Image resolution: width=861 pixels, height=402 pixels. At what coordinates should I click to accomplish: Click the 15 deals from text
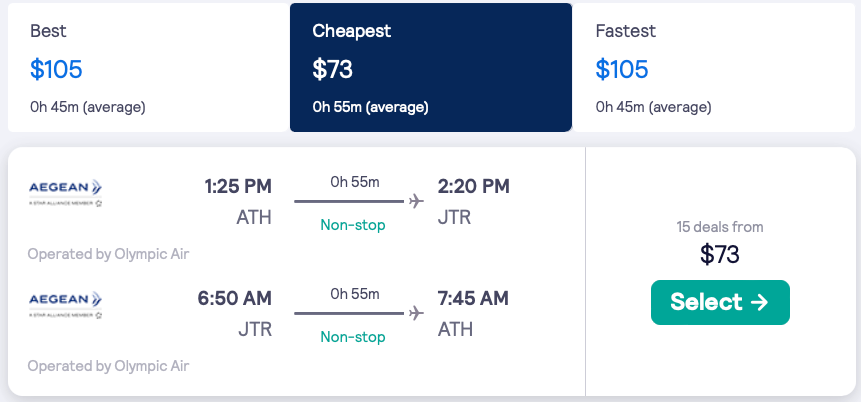pyautogui.click(x=720, y=227)
